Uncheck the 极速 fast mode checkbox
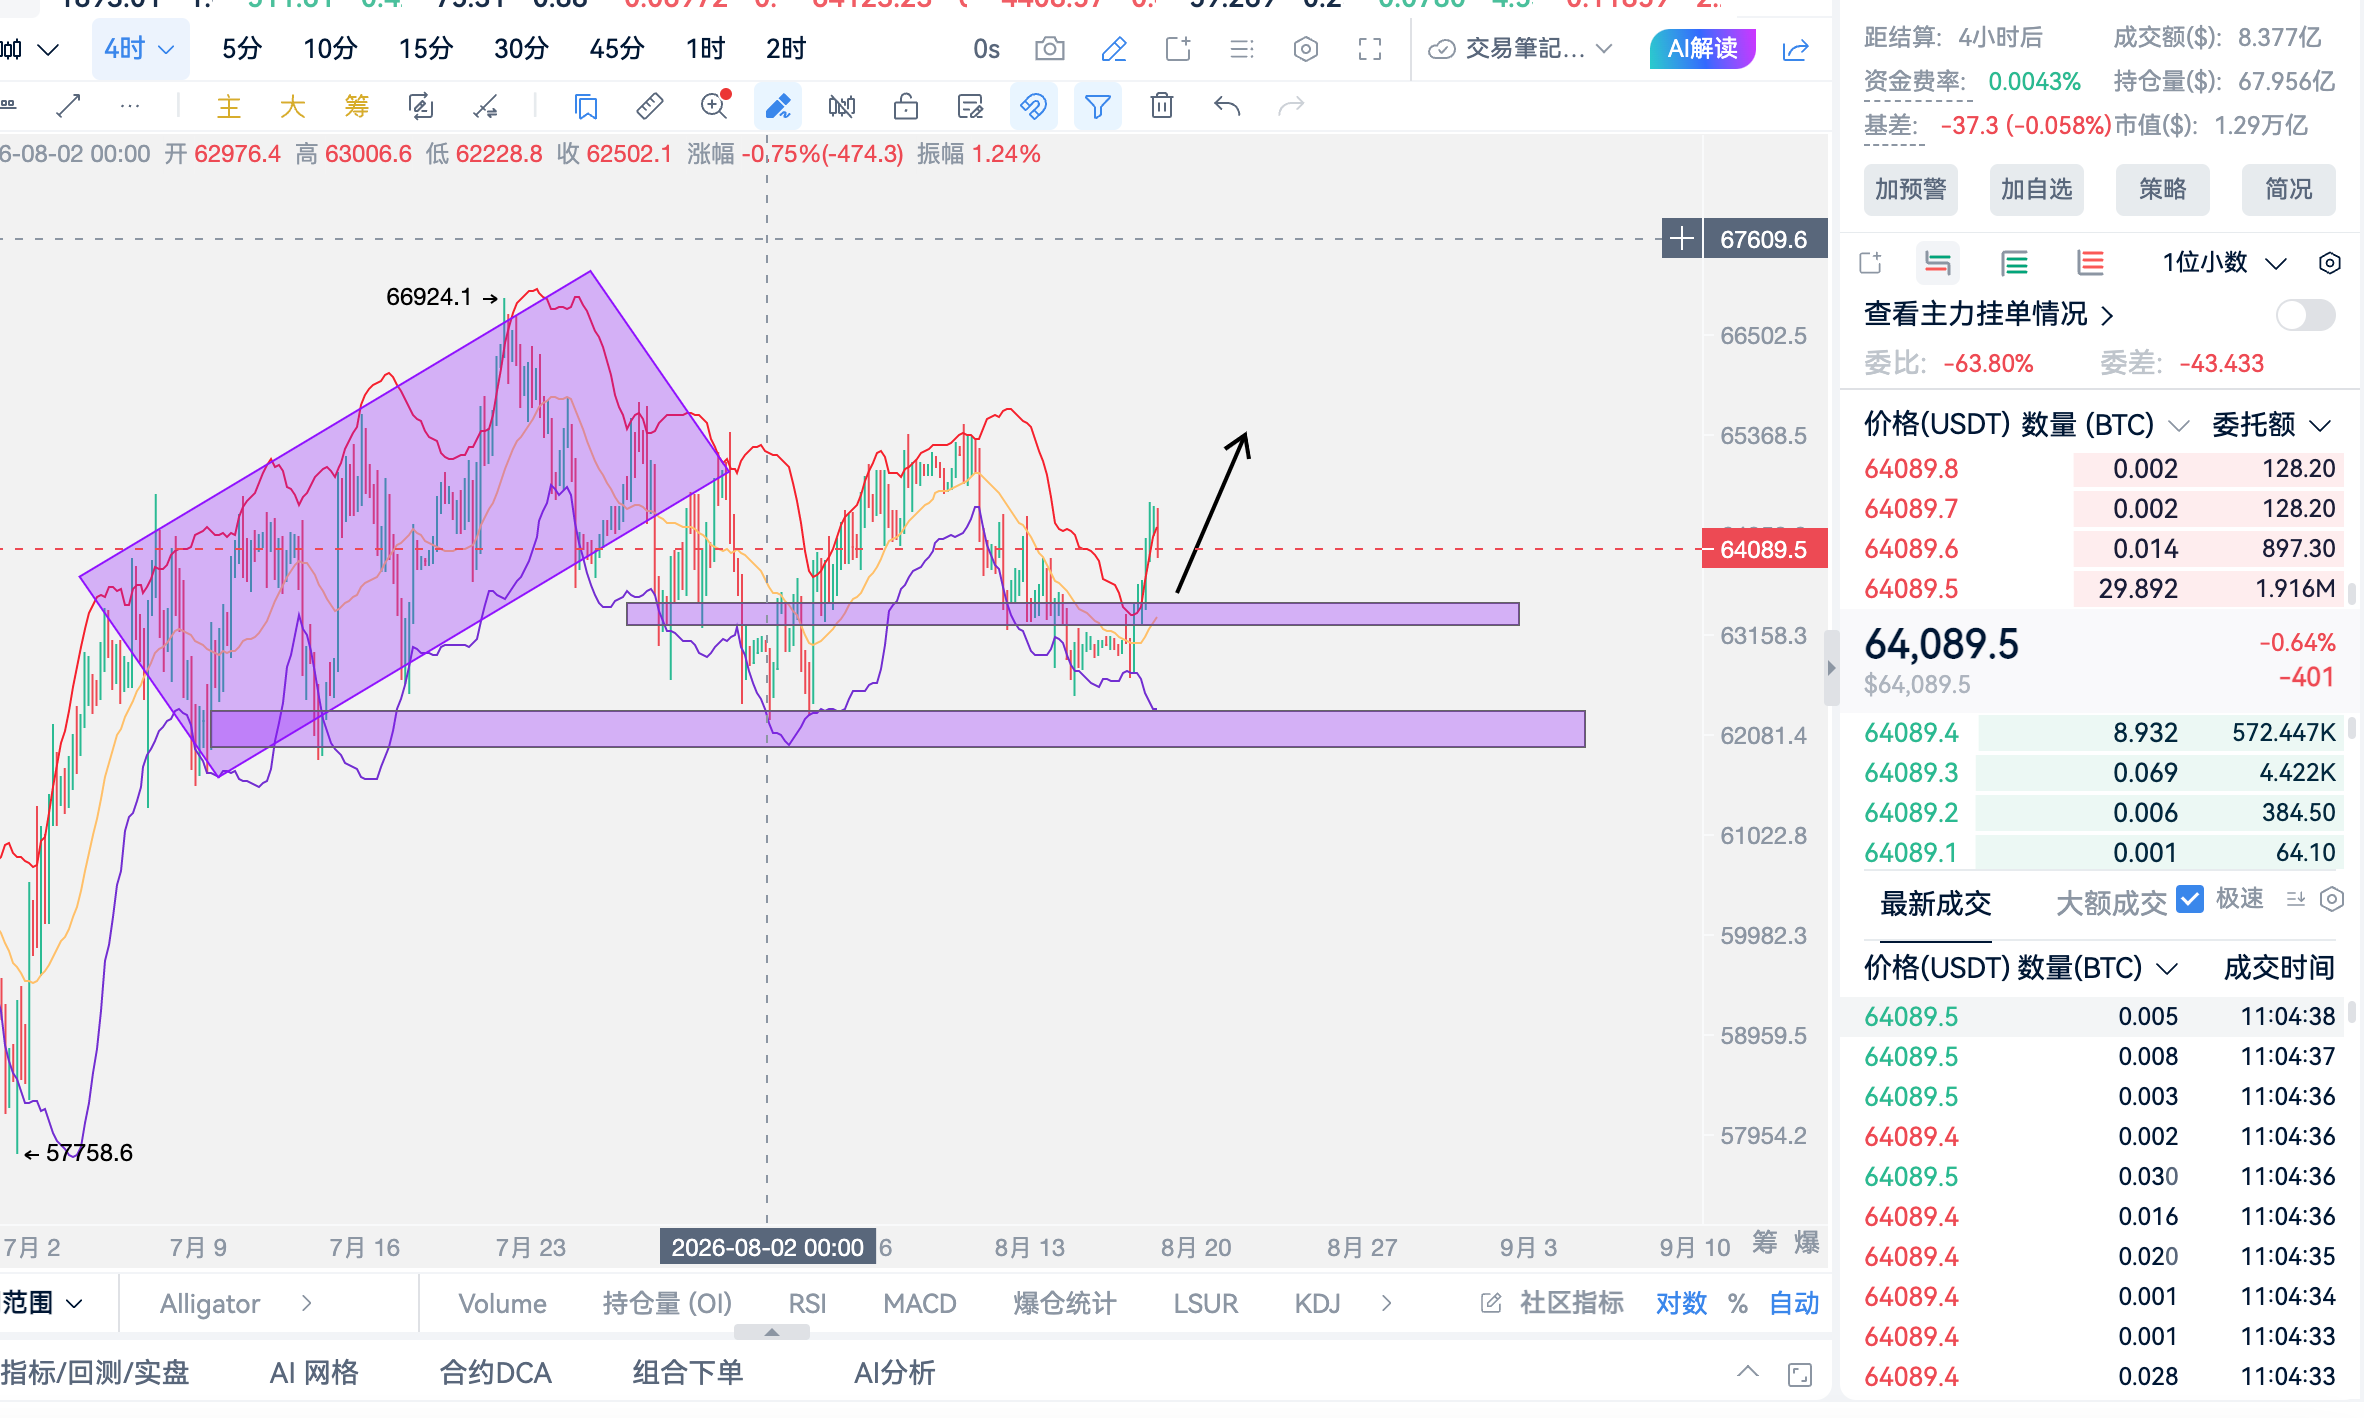 (2189, 899)
